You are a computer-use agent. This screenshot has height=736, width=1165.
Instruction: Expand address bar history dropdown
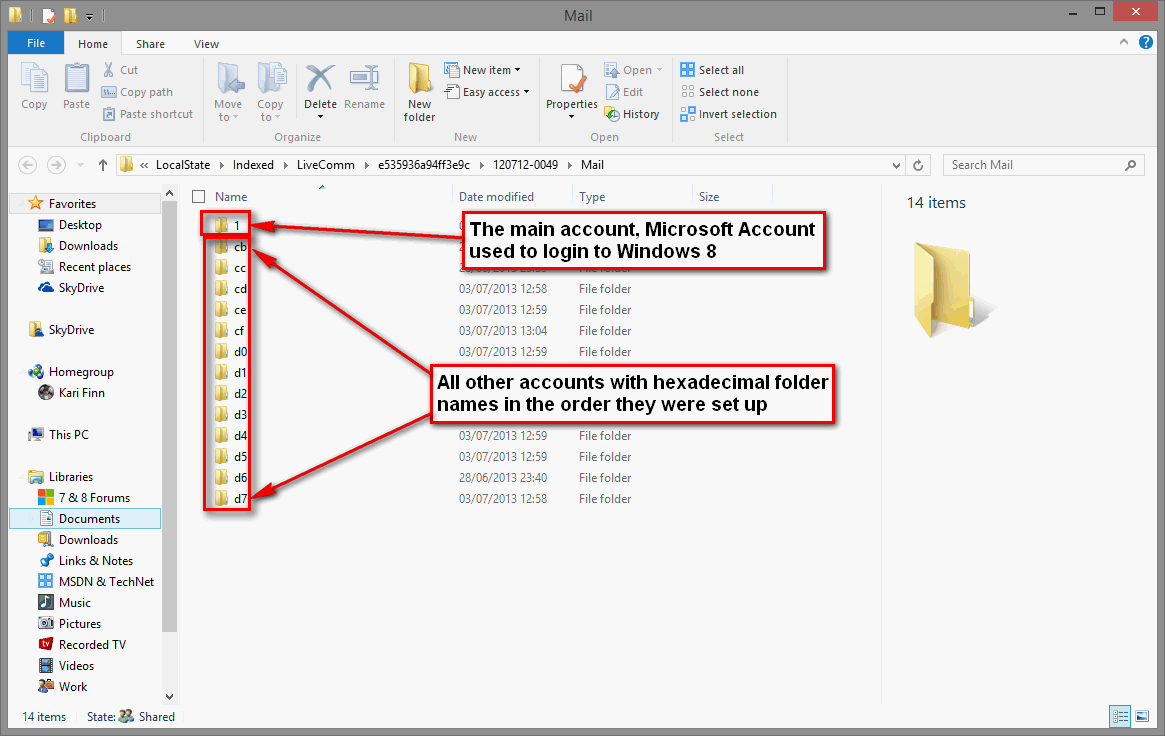tap(896, 165)
